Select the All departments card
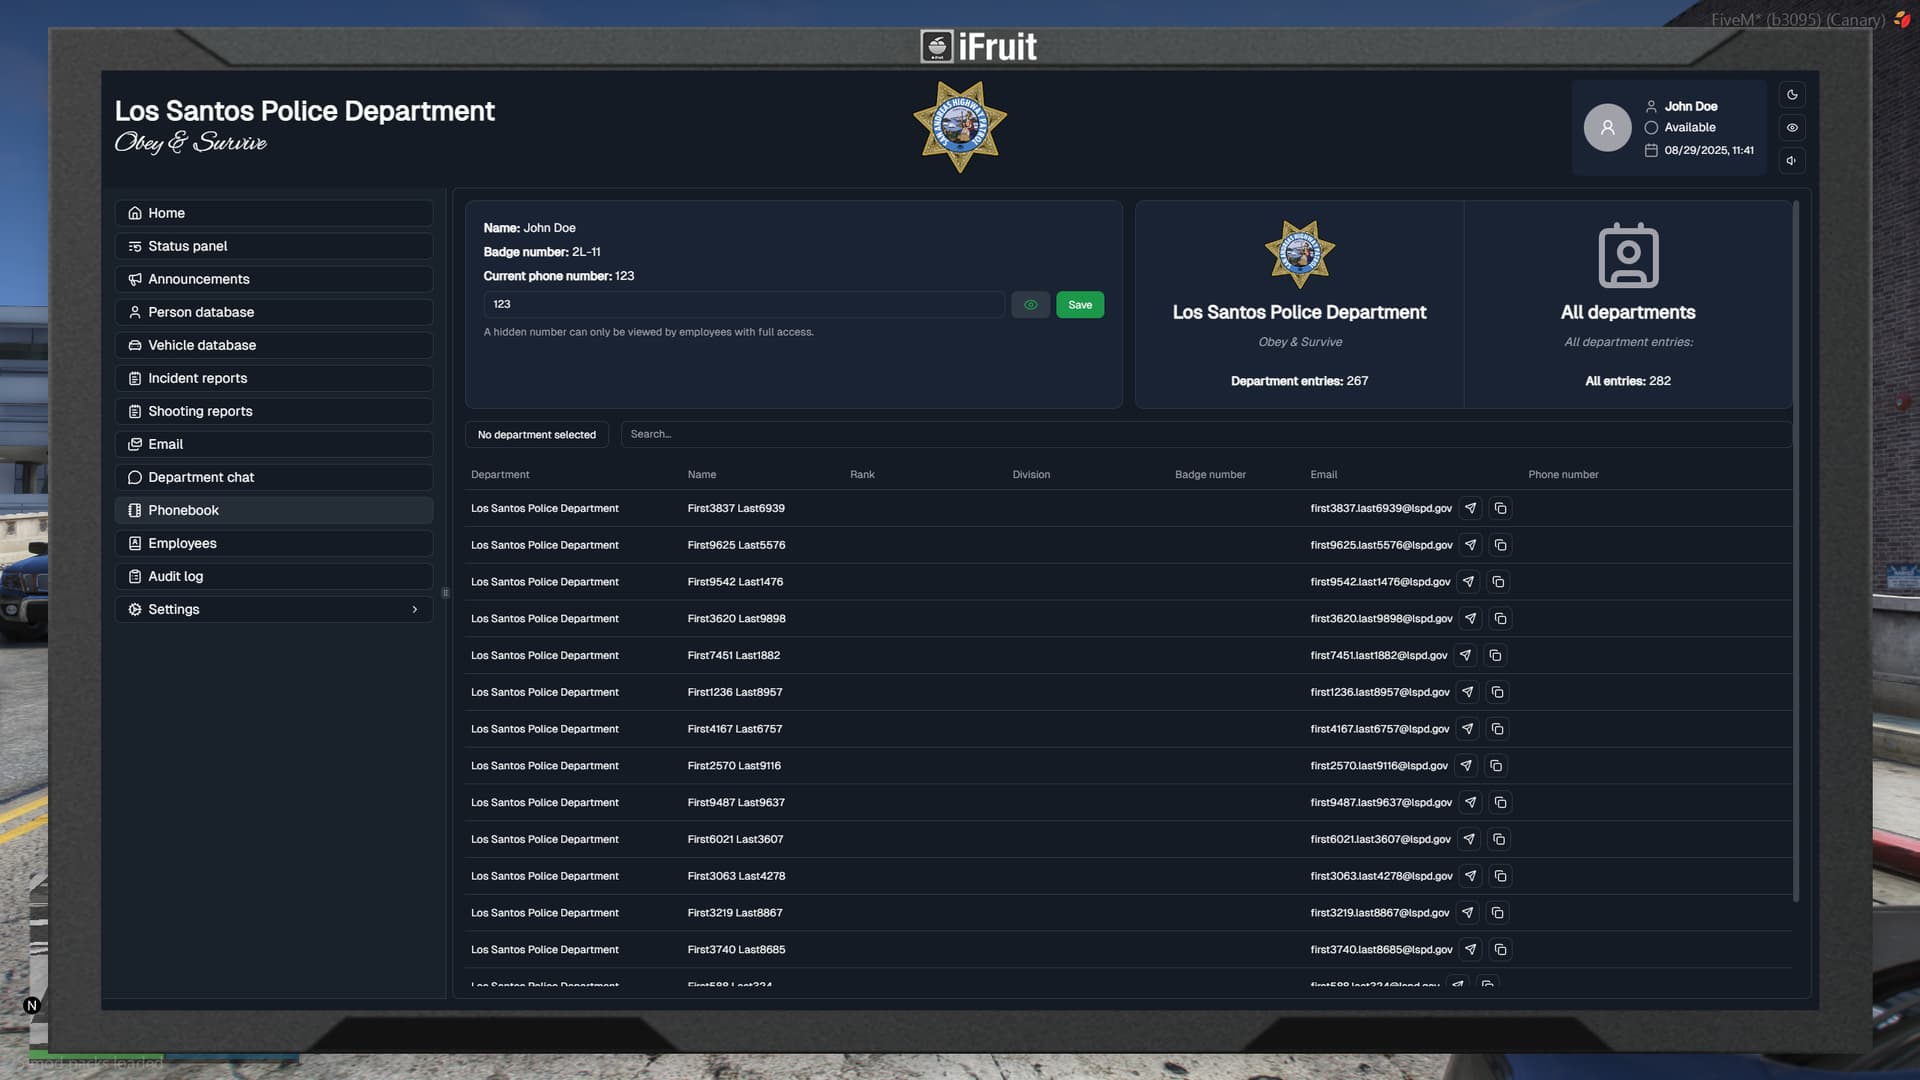This screenshot has height=1080, width=1920. coord(1627,305)
